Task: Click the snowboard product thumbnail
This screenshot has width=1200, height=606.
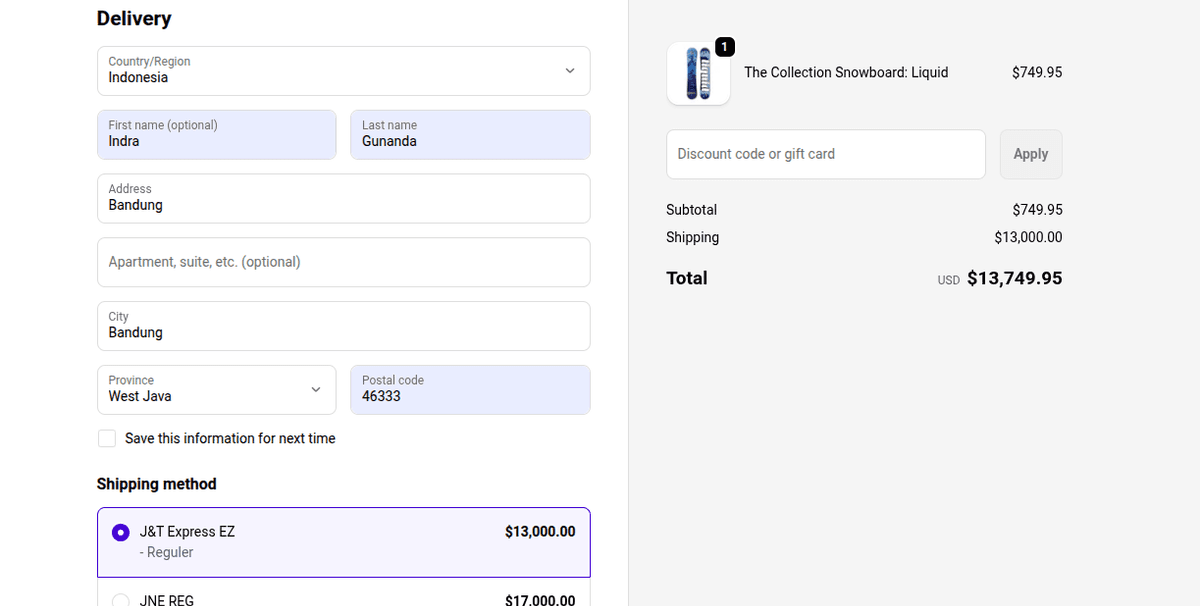Action: coord(698,74)
